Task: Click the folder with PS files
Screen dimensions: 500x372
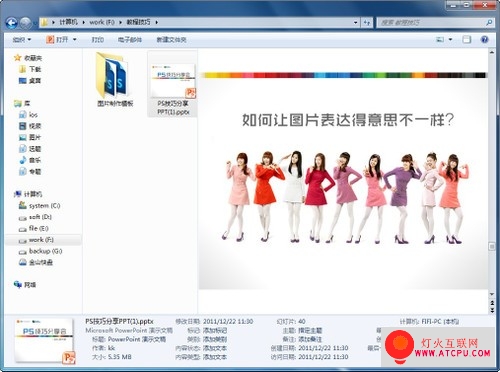Action: coord(115,79)
